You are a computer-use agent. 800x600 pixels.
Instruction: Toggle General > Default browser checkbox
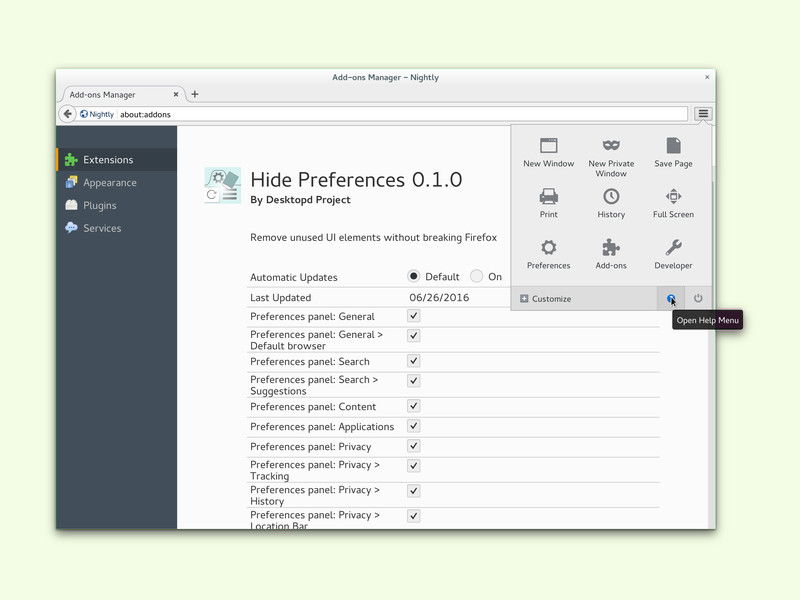[414, 336]
